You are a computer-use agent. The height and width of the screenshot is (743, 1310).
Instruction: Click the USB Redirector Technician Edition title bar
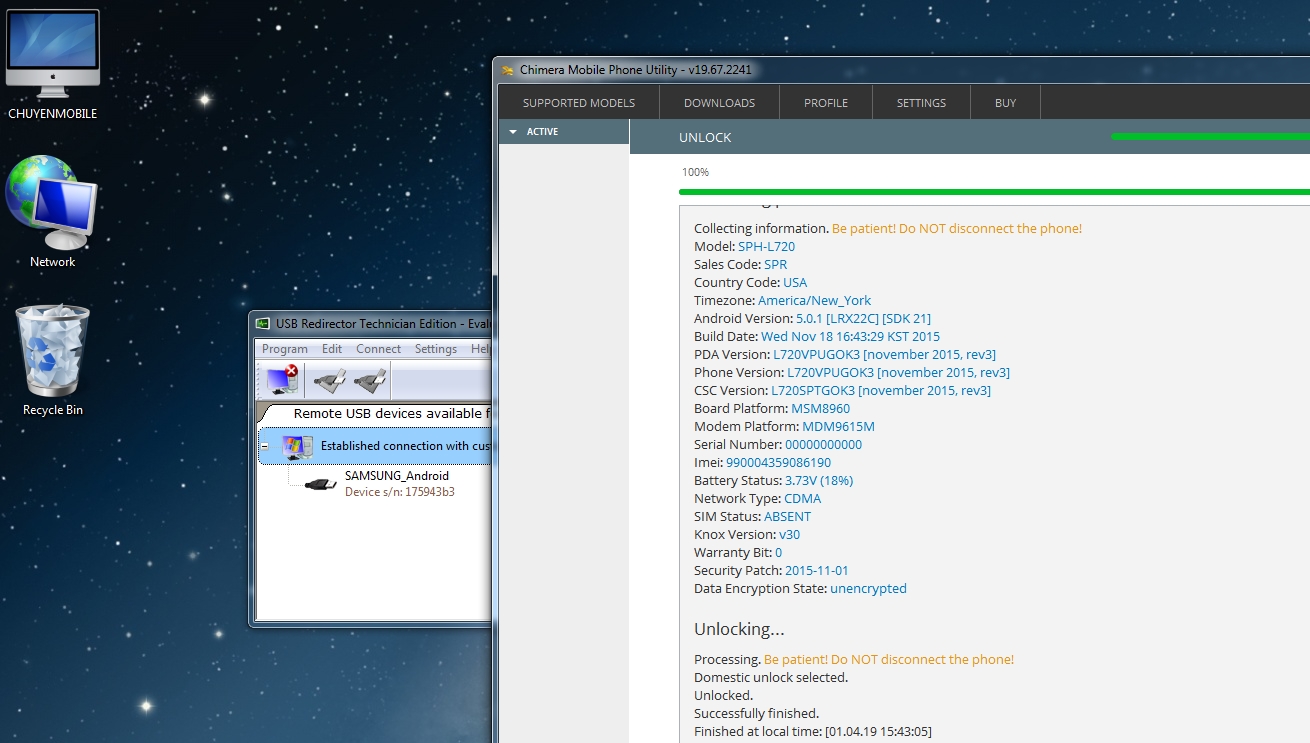[370, 323]
